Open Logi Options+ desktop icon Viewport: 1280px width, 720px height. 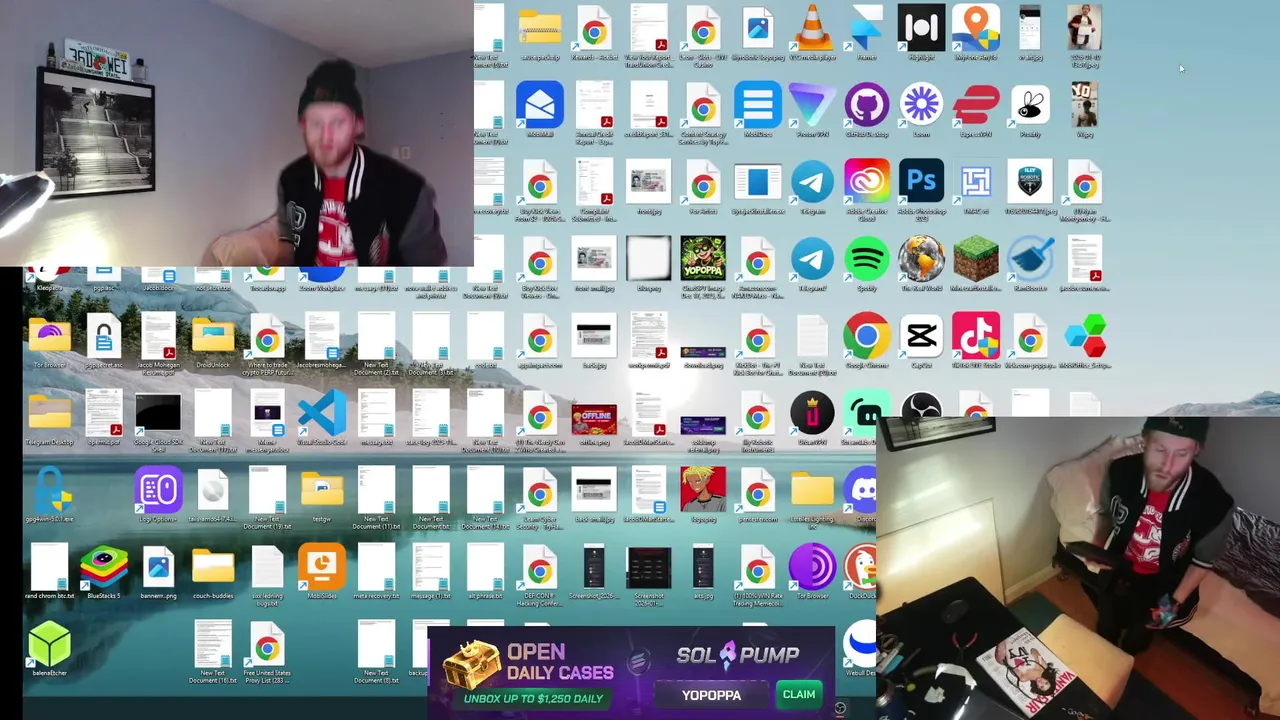tap(158, 491)
